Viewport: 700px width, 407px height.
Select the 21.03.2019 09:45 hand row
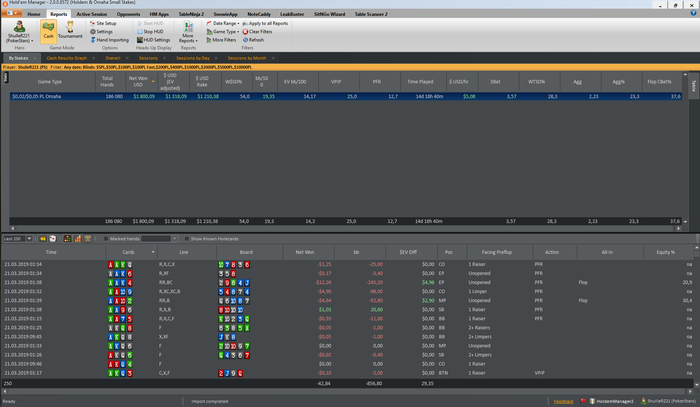click(347, 337)
